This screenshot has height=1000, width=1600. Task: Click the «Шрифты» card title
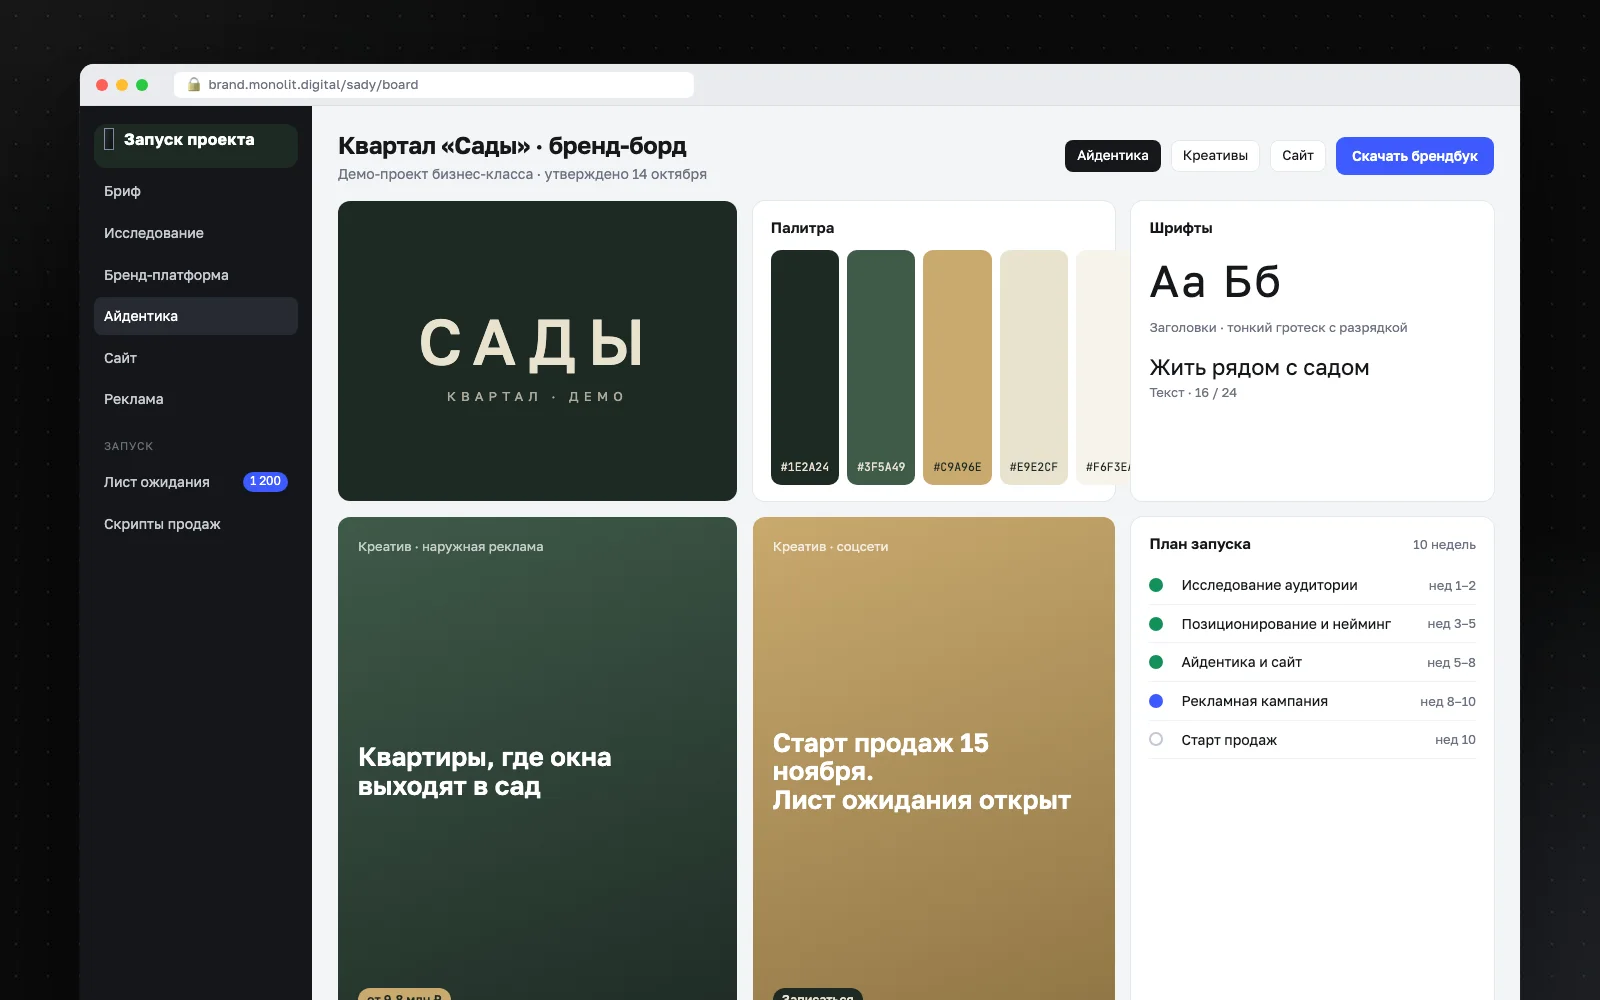point(1181,228)
